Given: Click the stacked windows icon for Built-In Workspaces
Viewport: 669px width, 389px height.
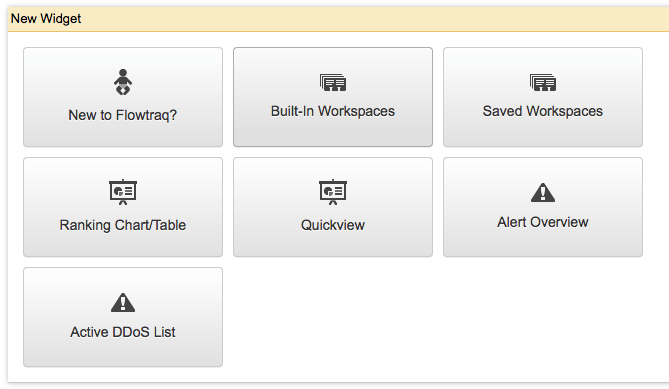Looking at the screenshot, I should [x=333, y=82].
